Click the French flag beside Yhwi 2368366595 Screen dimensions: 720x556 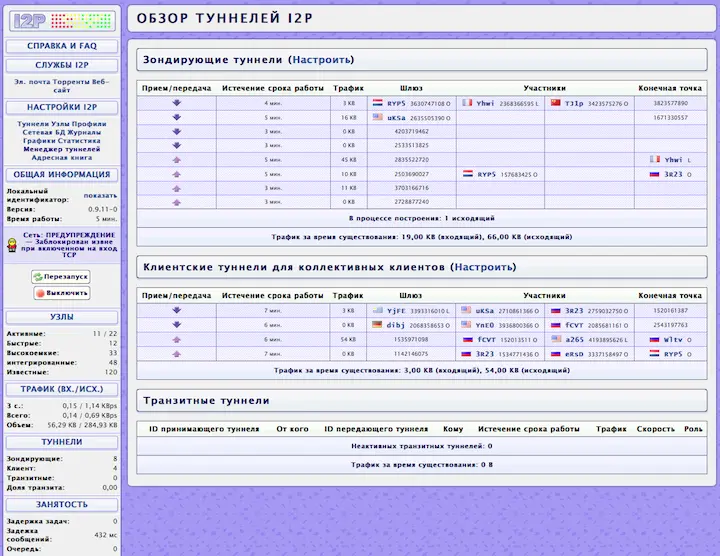coord(467,103)
